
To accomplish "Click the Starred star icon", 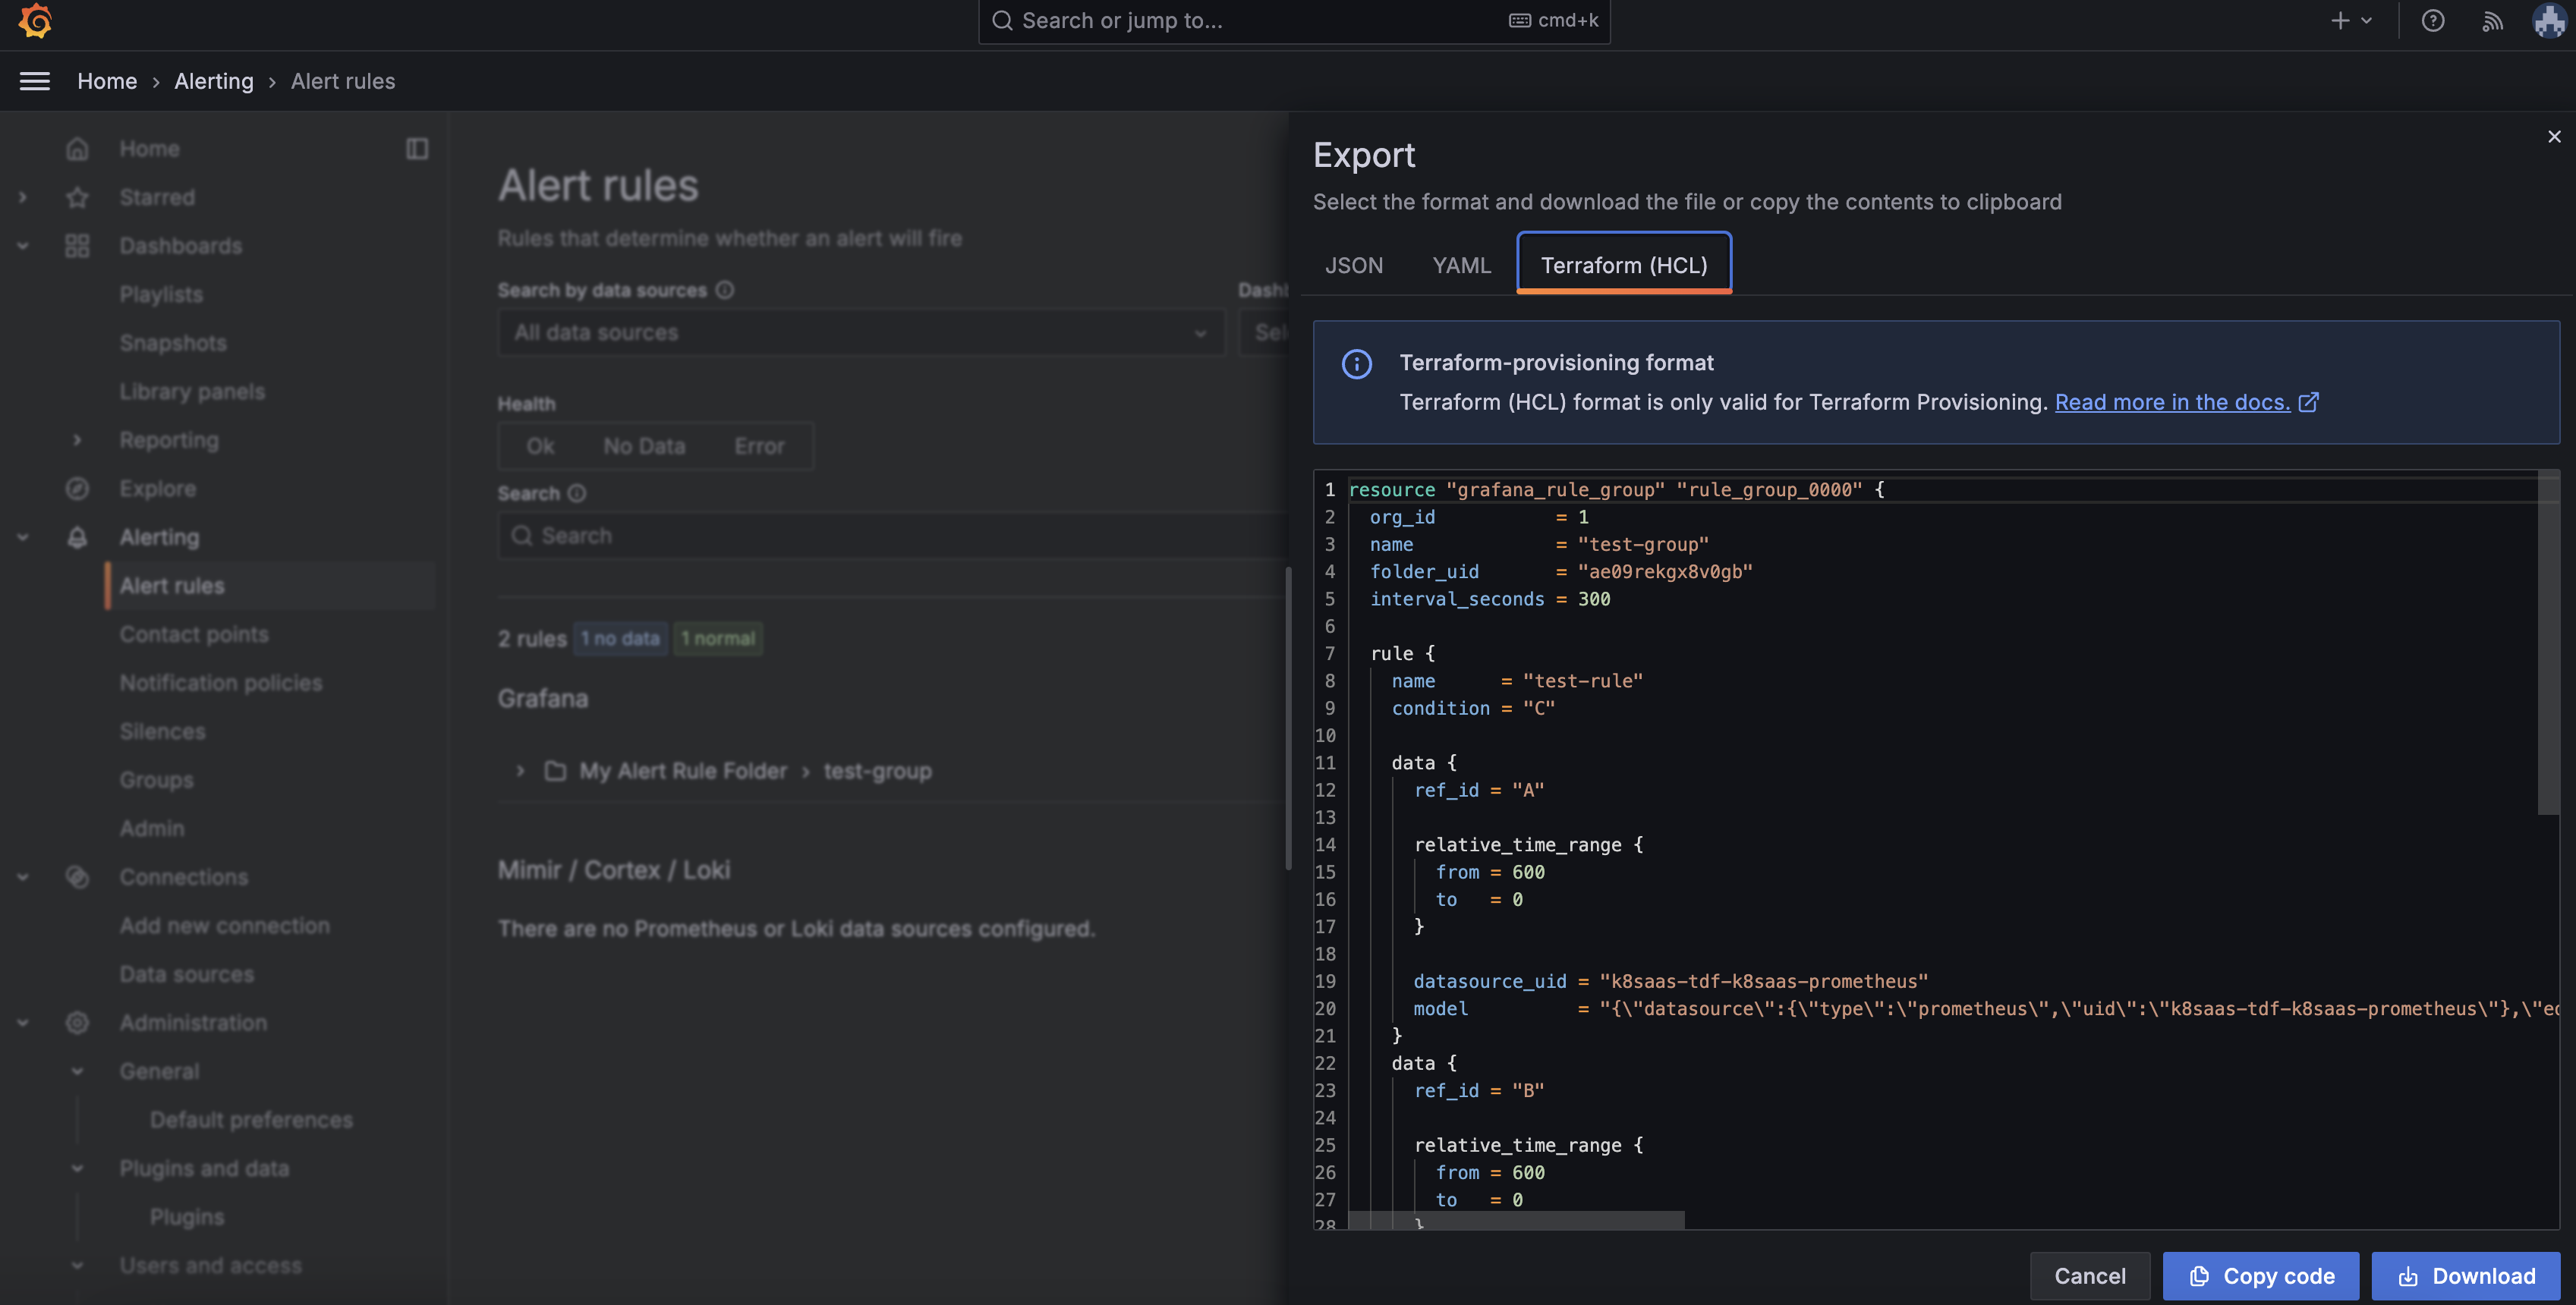I will [x=77, y=197].
